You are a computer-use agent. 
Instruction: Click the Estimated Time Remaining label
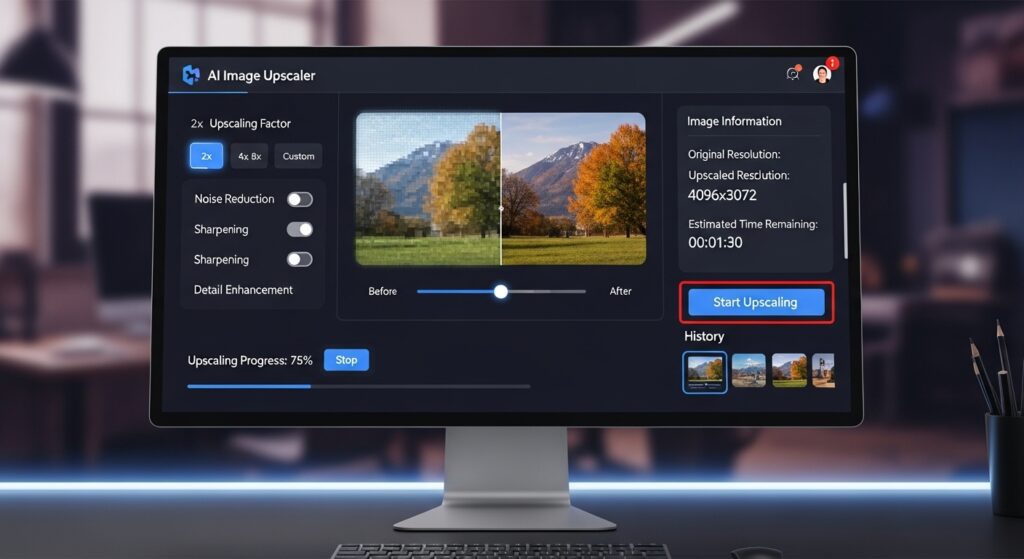tap(752, 224)
